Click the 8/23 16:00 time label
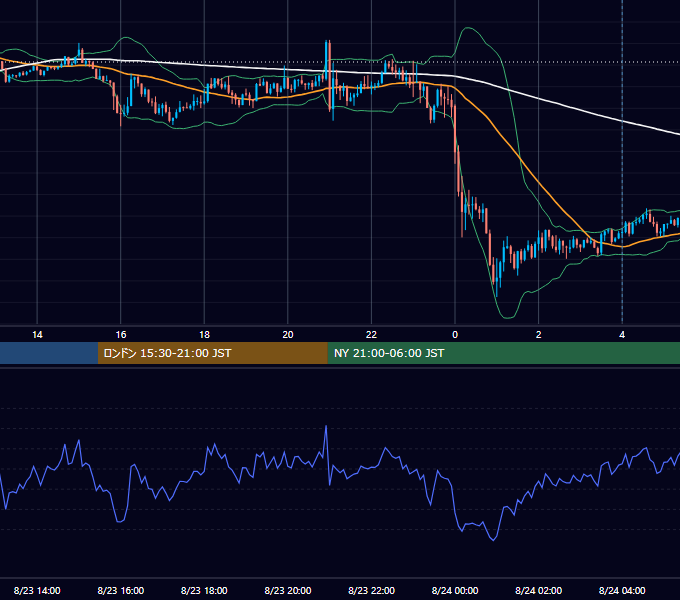 pyautogui.click(x=121, y=590)
